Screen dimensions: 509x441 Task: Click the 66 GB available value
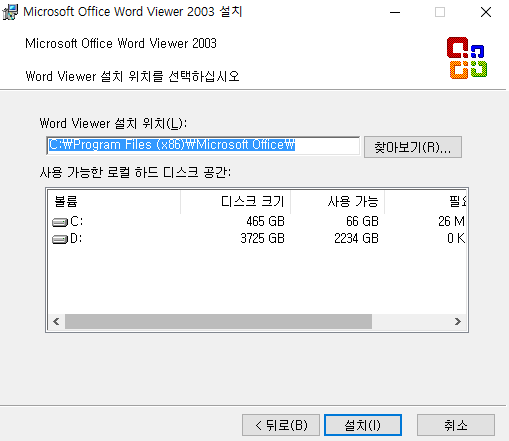point(362,221)
